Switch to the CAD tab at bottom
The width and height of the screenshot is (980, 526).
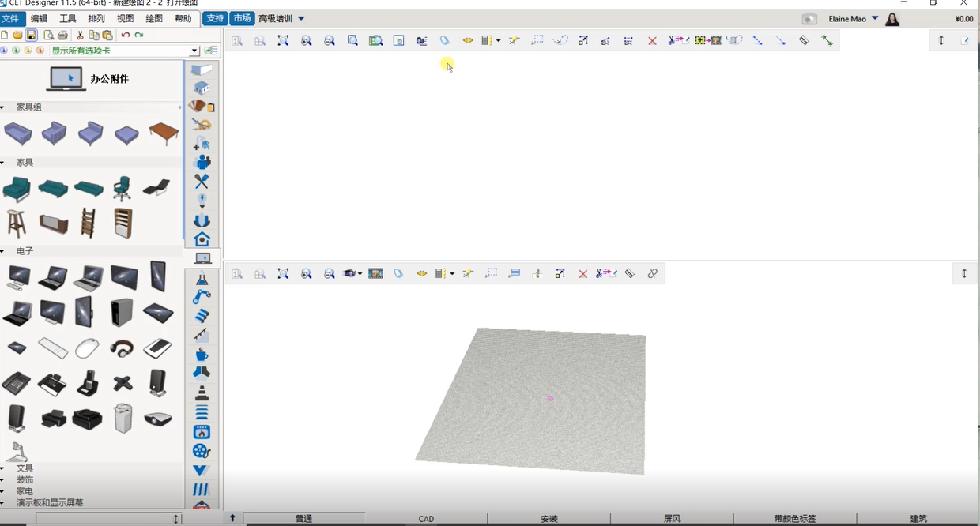[x=426, y=519]
